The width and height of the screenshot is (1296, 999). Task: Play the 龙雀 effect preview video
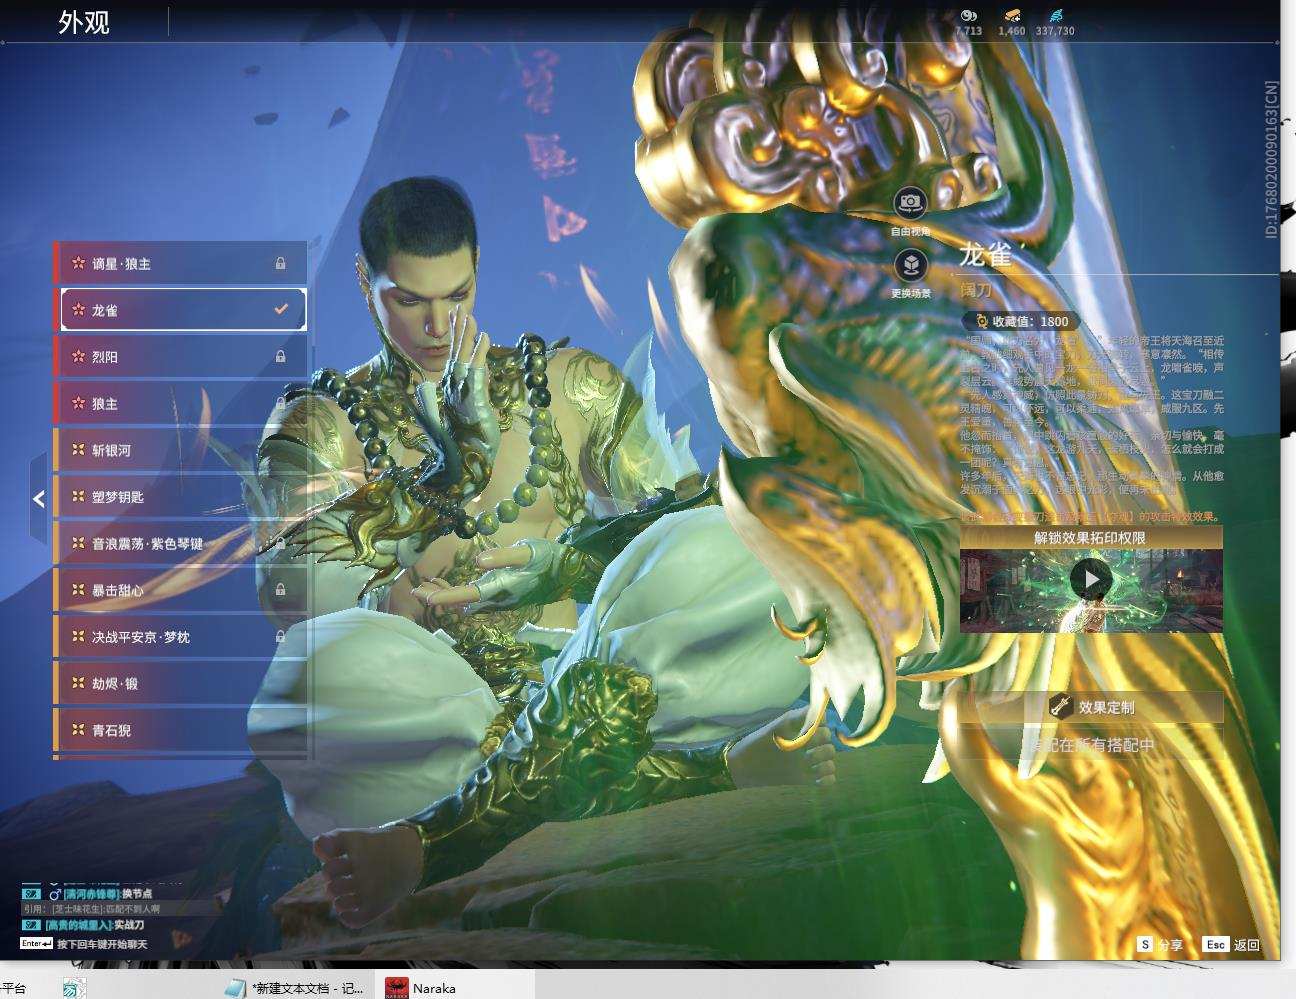point(1090,579)
